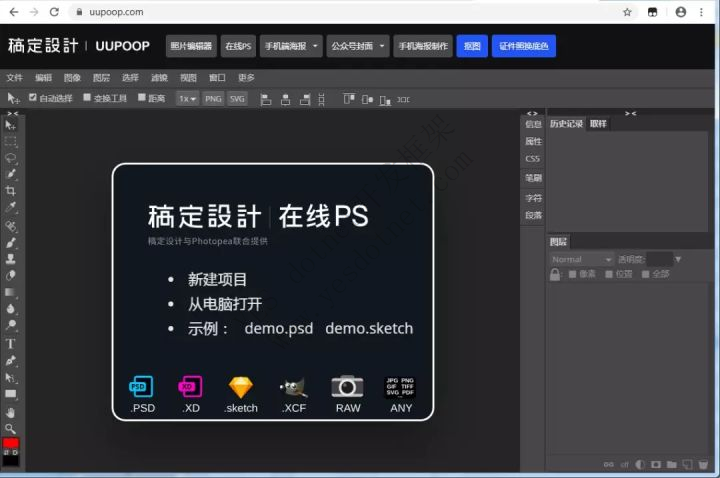
Task: Open the CSS side panel
Action: pyautogui.click(x=533, y=159)
